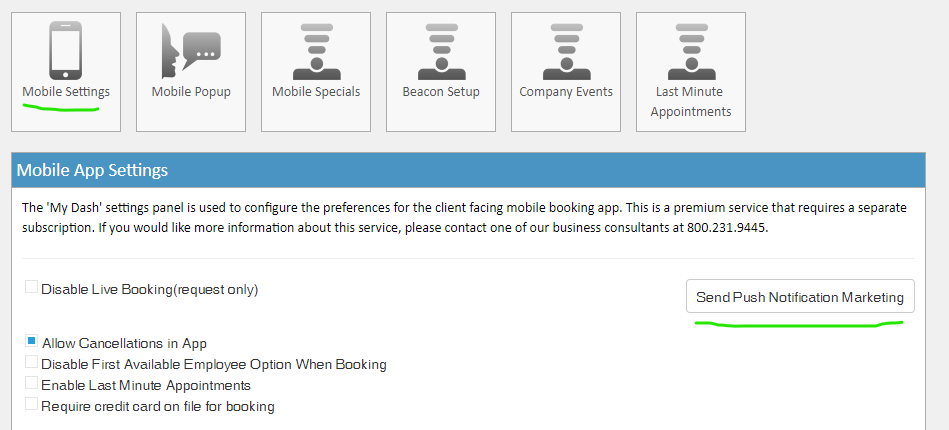The height and width of the screenshot is (430, 949).
Task: Click the 800.231.9445 phone number
Action: tap(727, 230)
